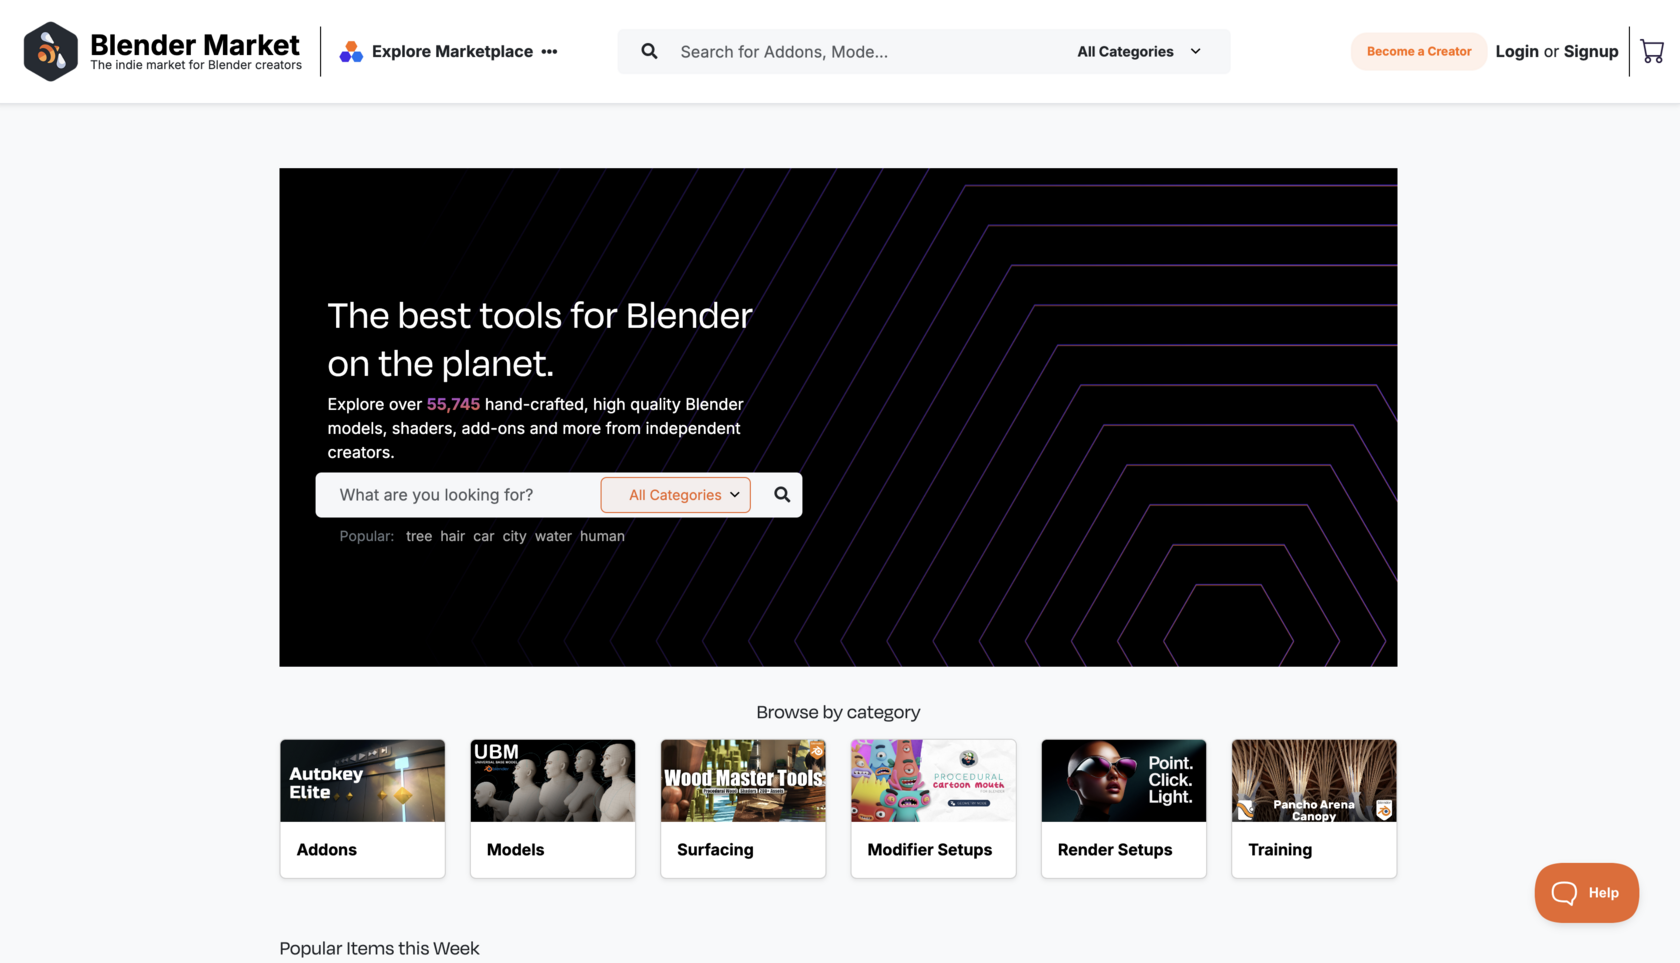Select popular search term car

click(483, 537)
